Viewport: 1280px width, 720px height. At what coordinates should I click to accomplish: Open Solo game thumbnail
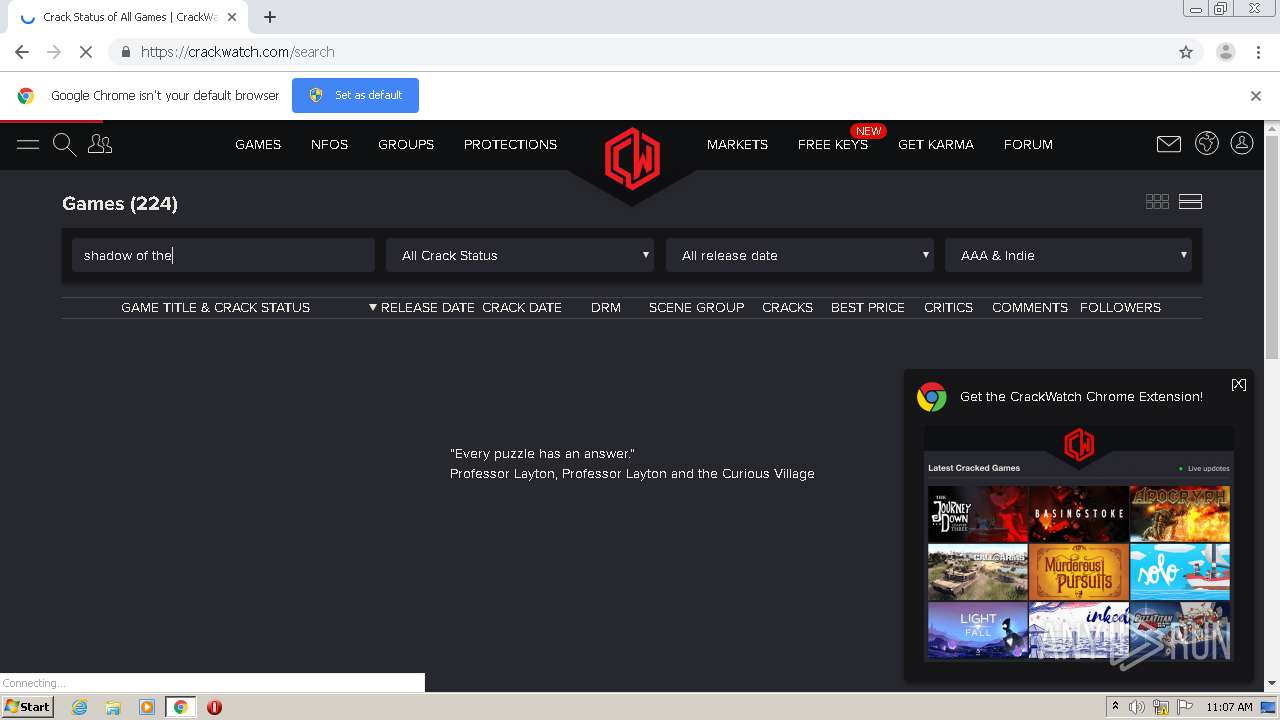[1179, 572]
